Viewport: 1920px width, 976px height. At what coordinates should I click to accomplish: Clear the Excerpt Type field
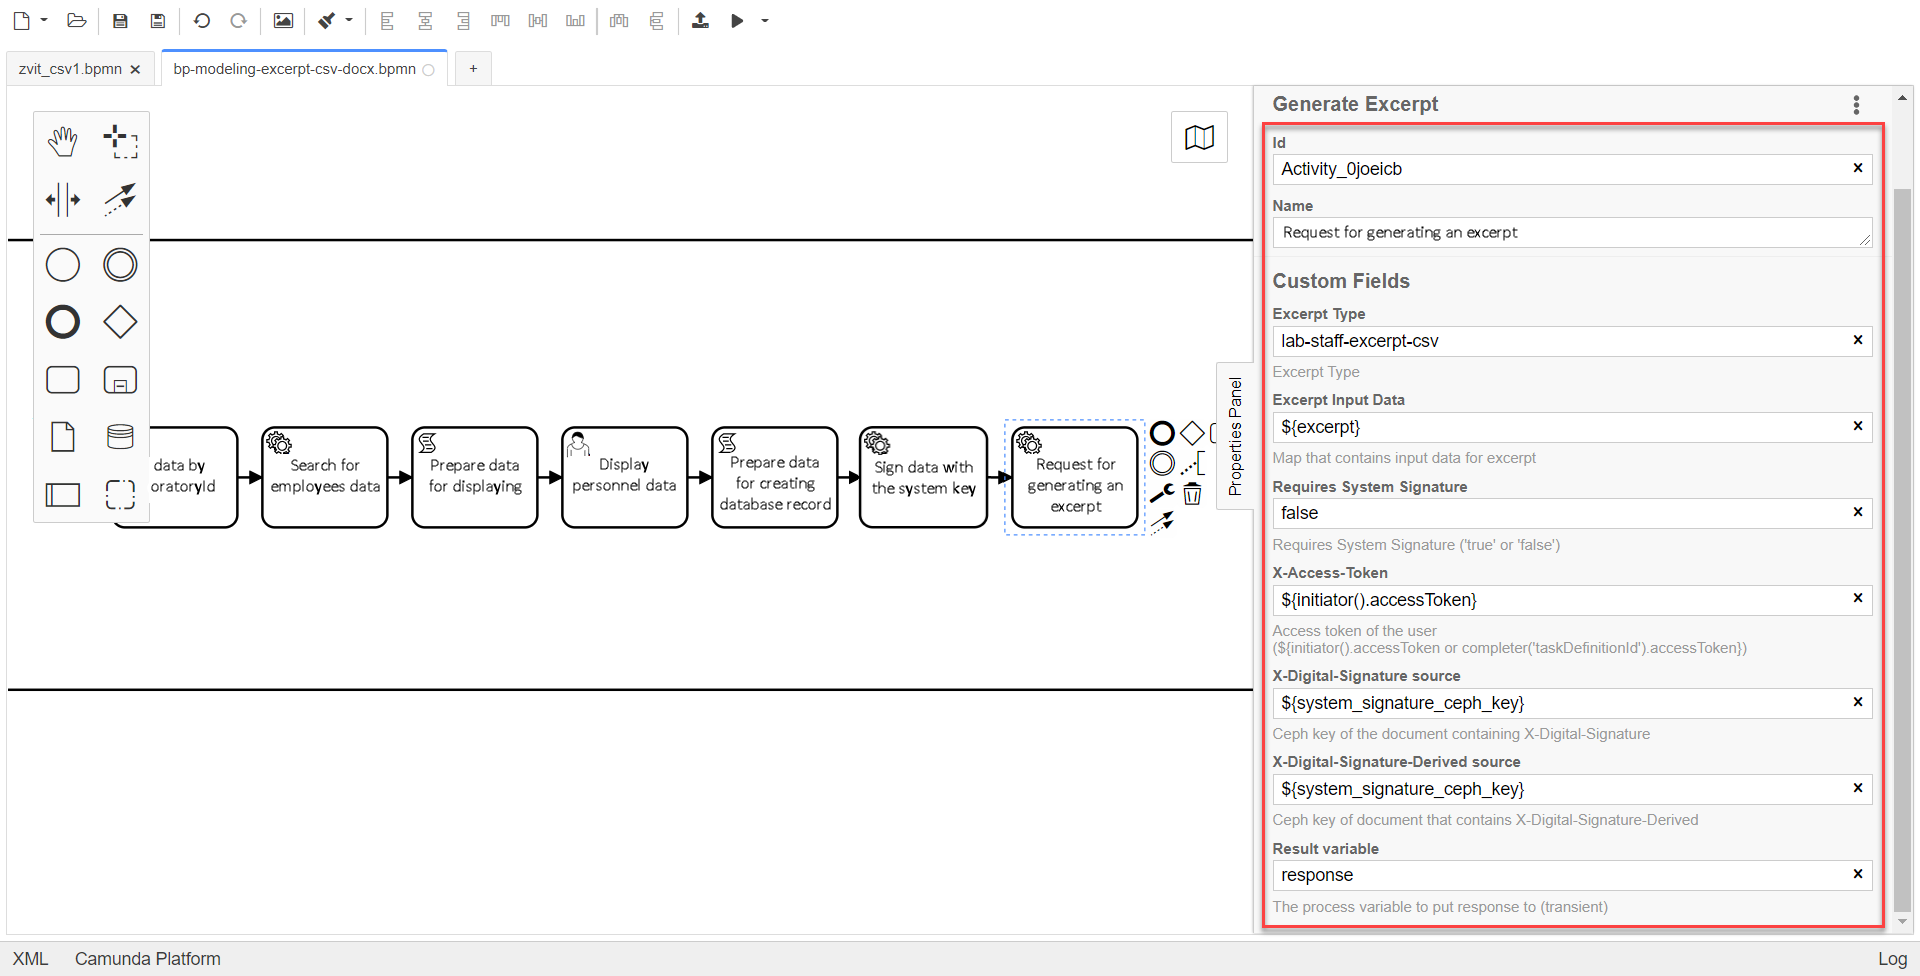point(1858,340)
